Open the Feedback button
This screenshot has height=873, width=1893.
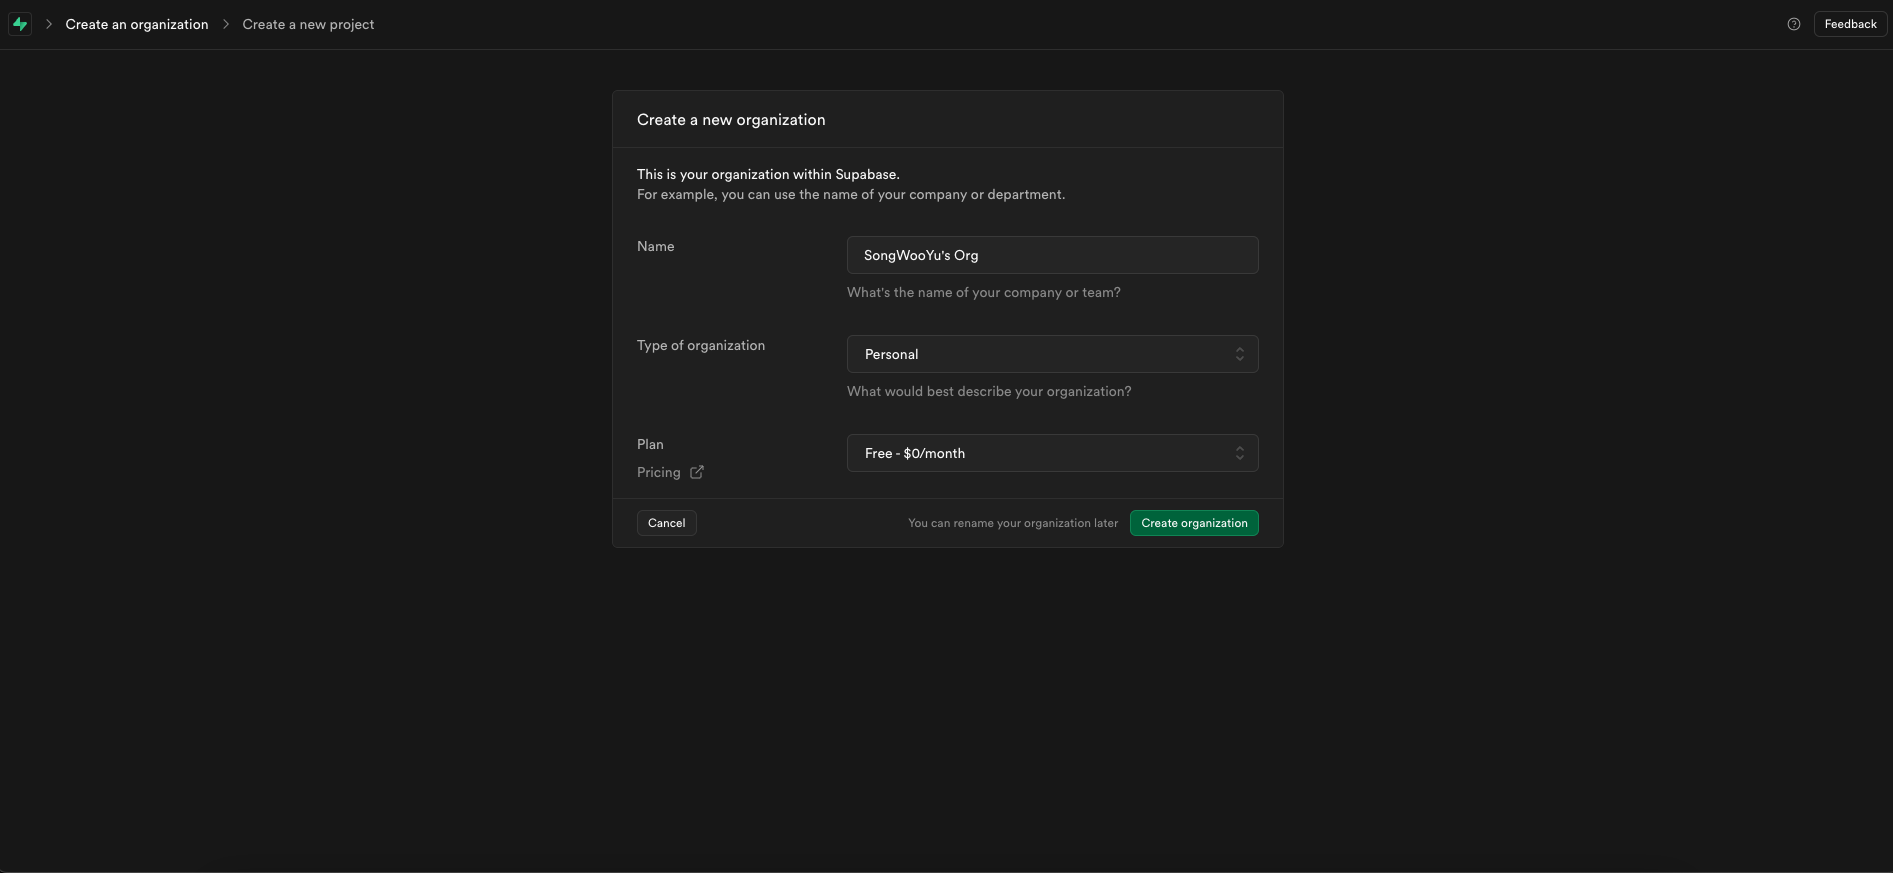1850,24
